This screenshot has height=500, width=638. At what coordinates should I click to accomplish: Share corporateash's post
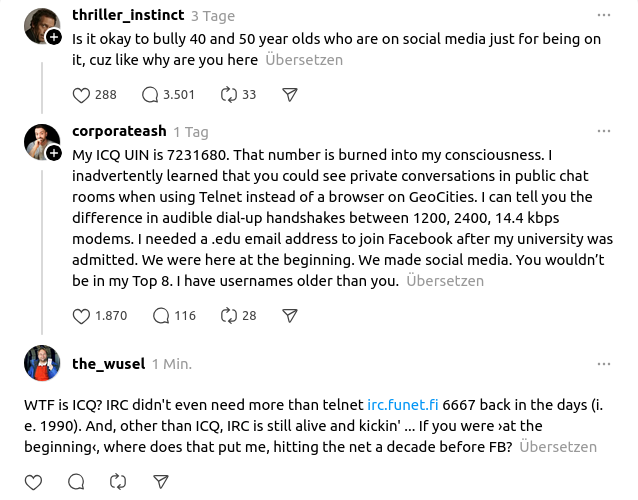(x=290, y=316)
